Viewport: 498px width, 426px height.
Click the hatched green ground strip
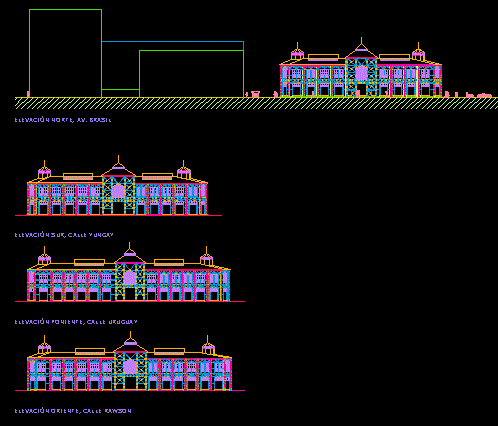(x=256, y=103)
